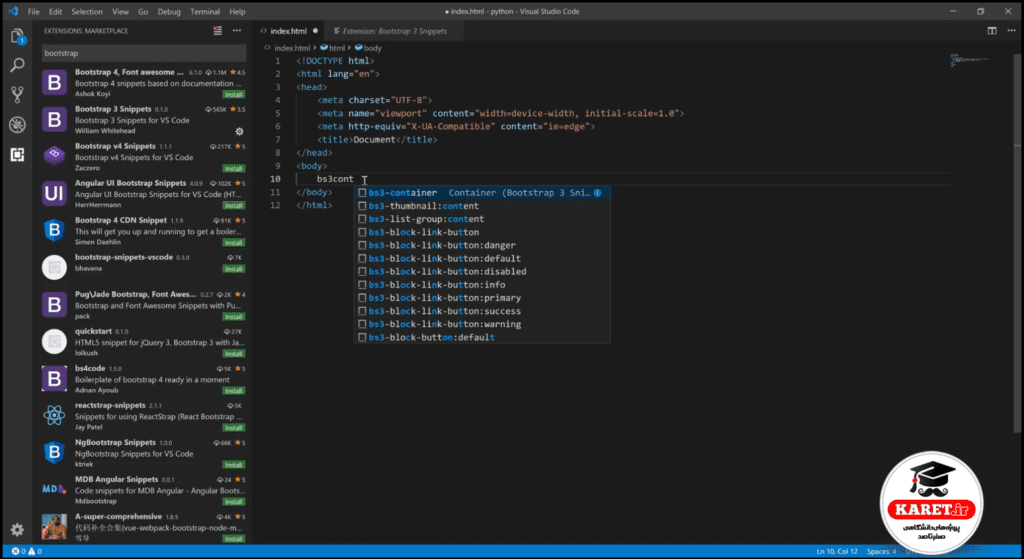The height and width of the screenshot is (559, 1024).
Task: Open the Search view icon
Action: point(18,65)
